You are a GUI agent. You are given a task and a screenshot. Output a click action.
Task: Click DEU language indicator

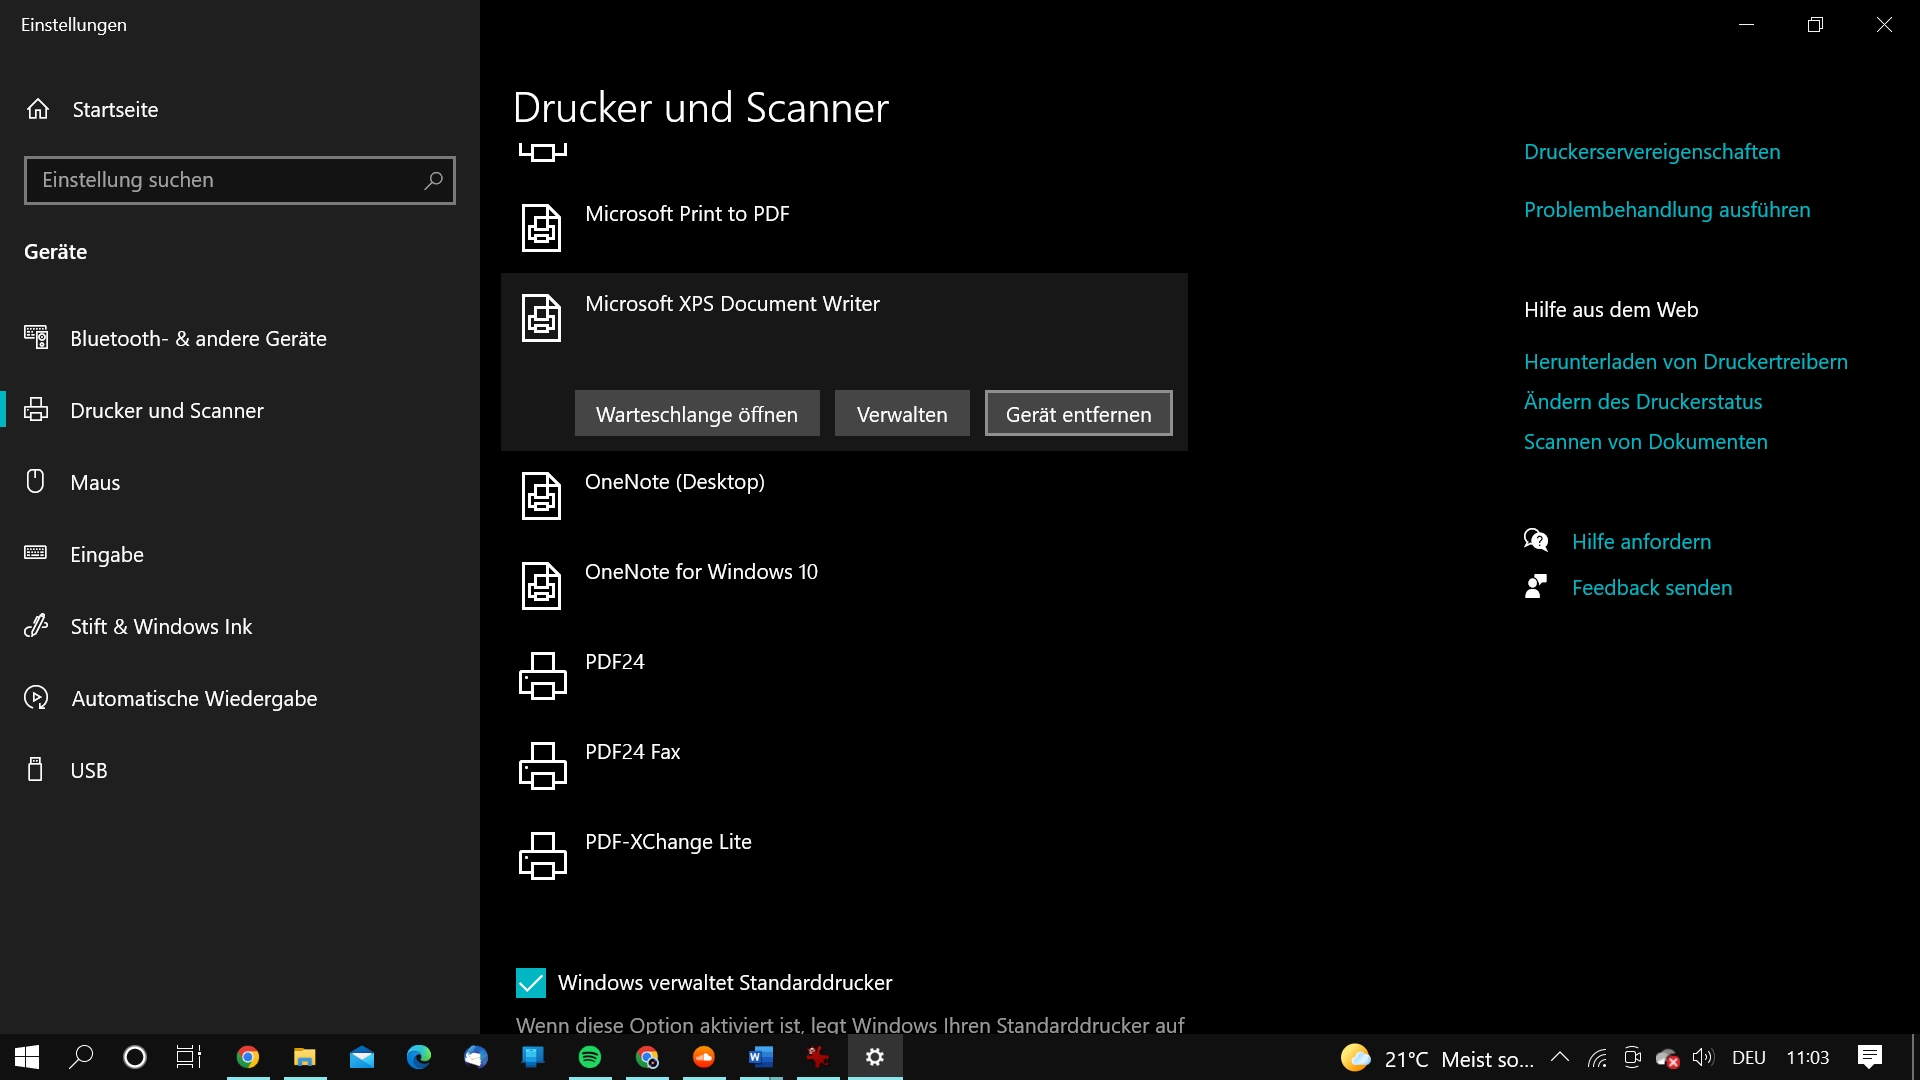click(x=1749, y=1057)
